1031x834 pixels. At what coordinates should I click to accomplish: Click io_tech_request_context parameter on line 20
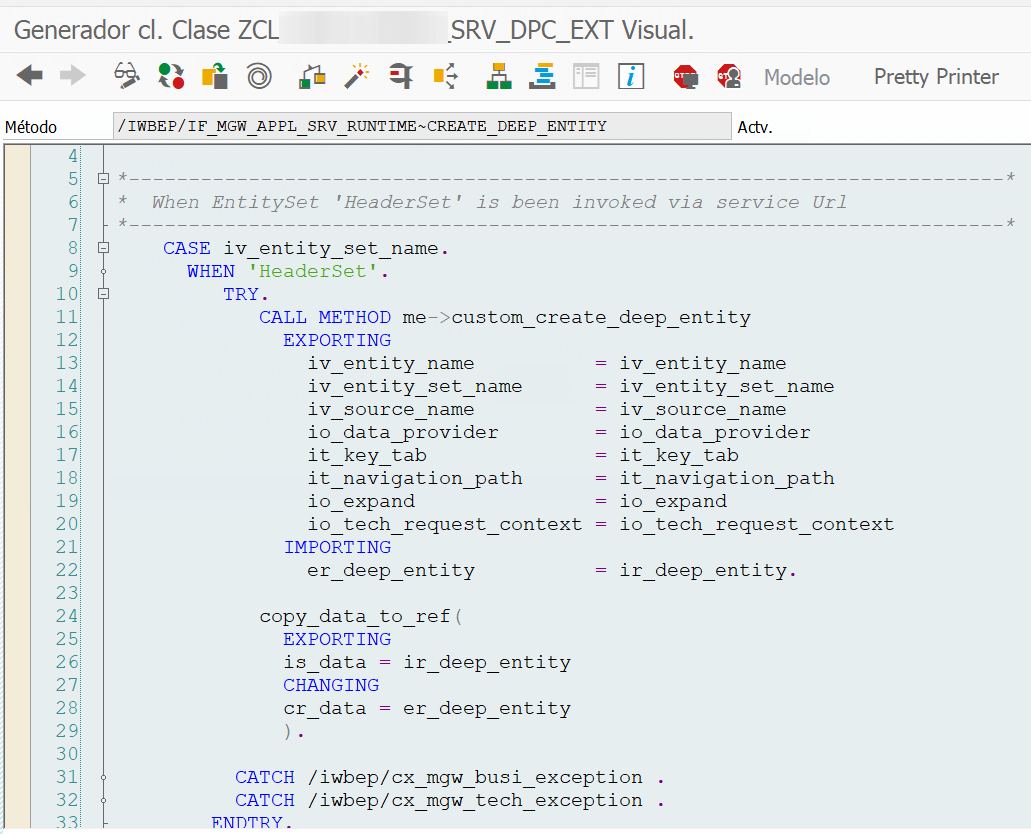click(x=444, y=525)
